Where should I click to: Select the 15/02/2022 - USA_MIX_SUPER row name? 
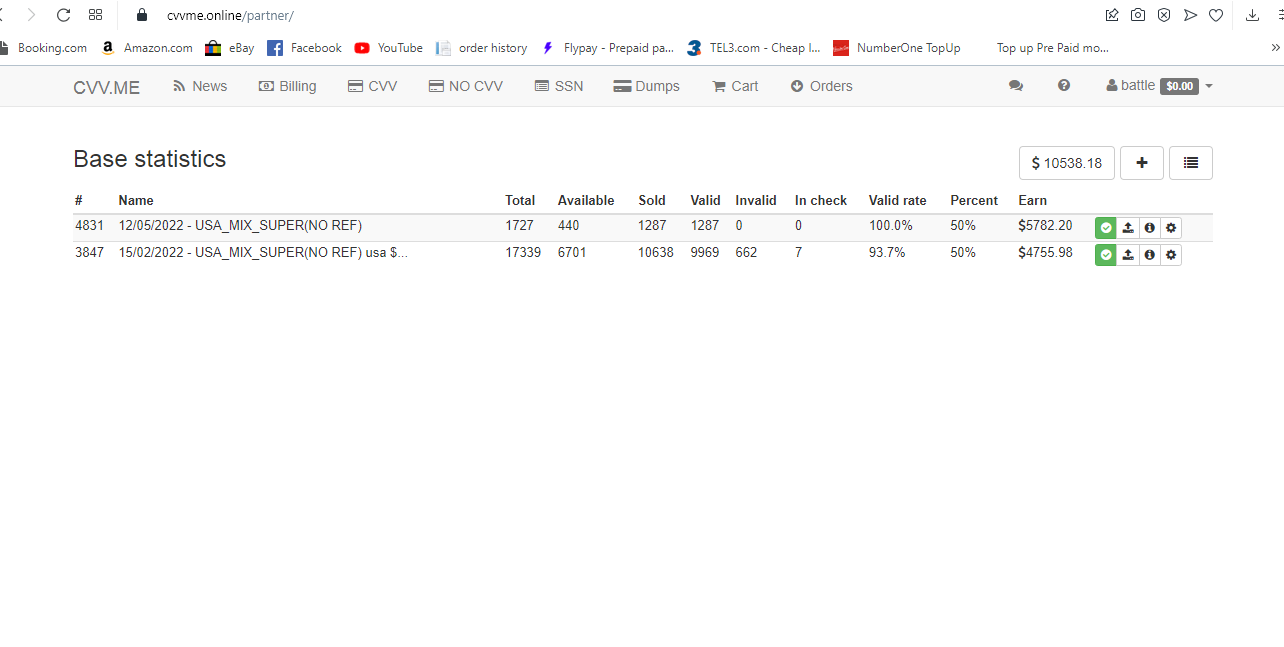point(263,253)
